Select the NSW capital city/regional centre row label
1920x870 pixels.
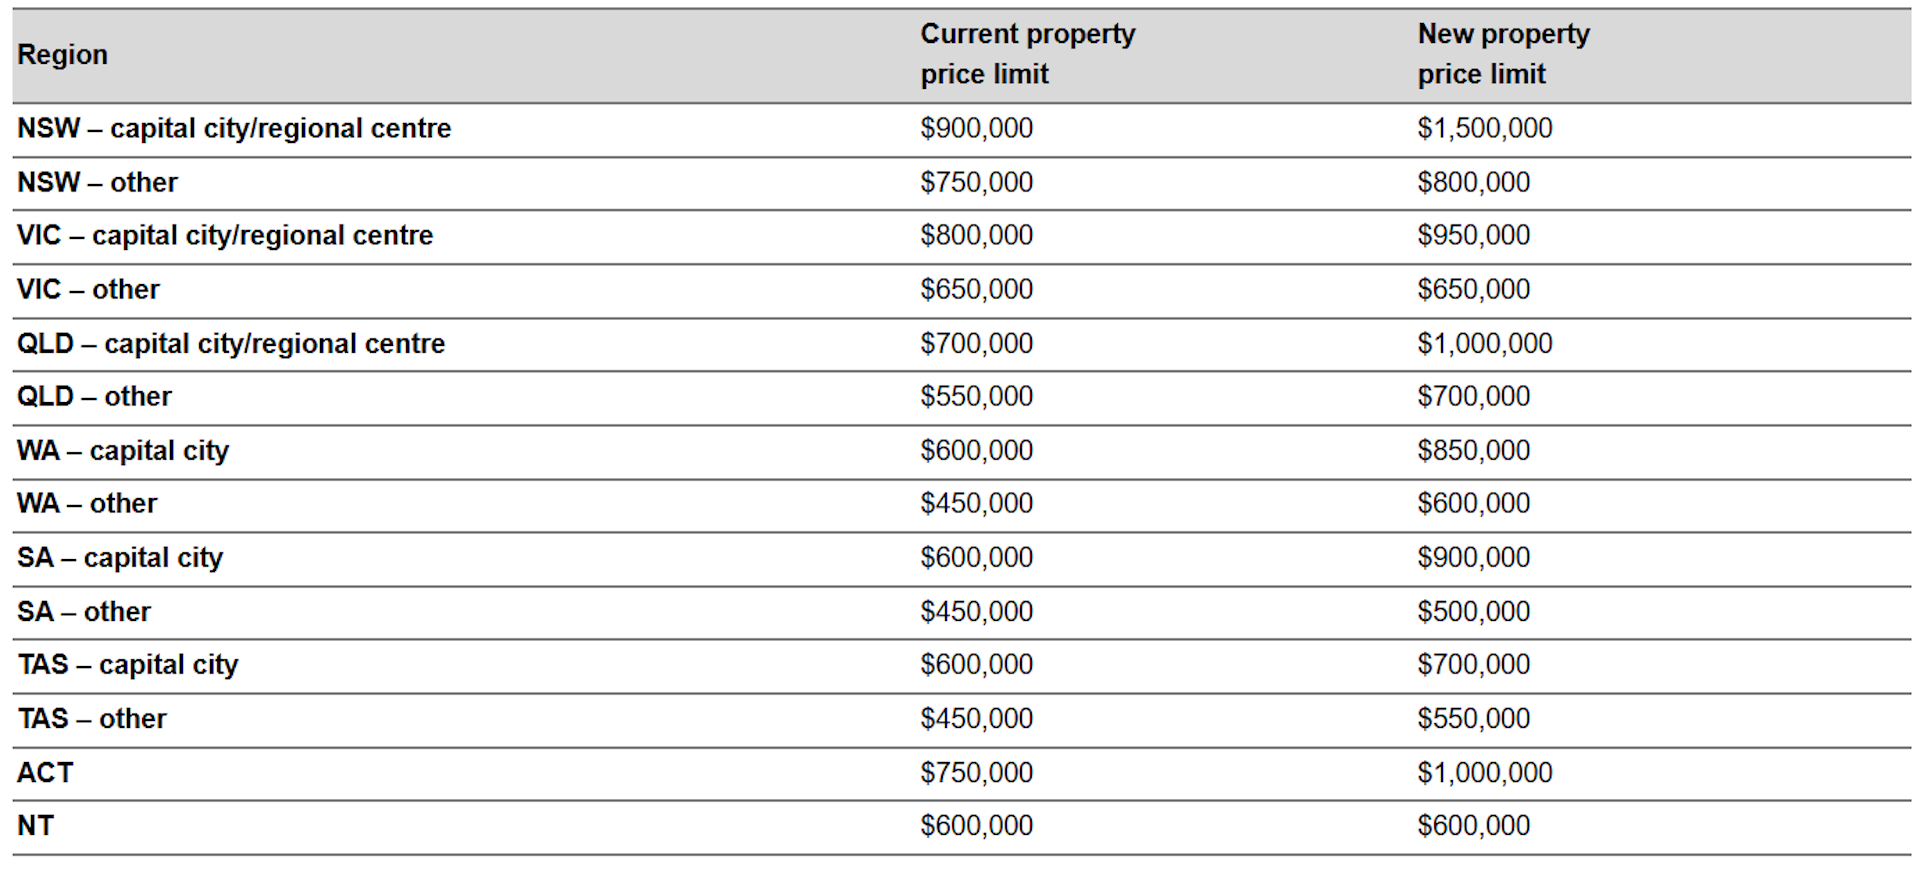pos(234,128)
